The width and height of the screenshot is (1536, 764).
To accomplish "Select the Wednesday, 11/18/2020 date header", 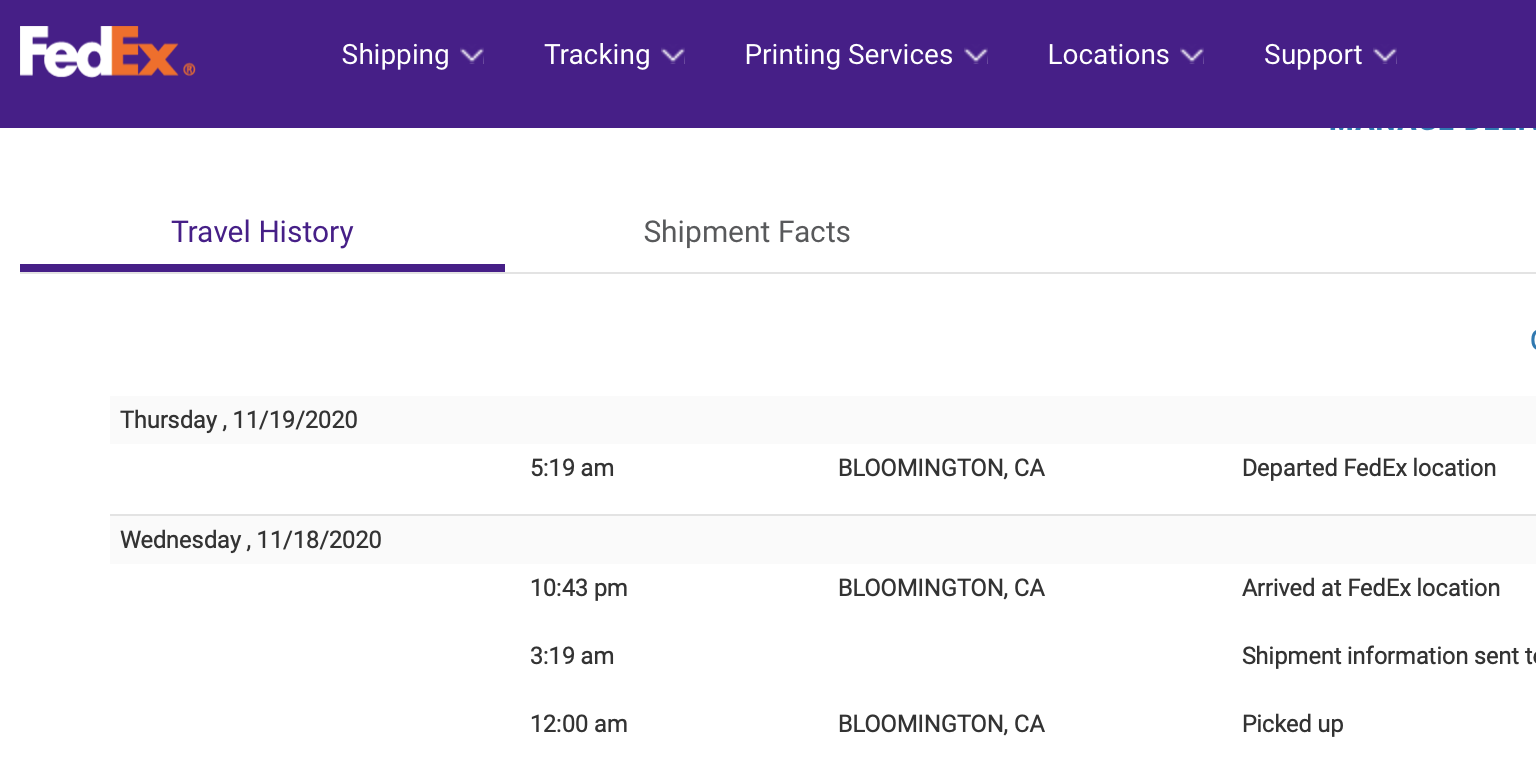I will [x=251, y=540].
